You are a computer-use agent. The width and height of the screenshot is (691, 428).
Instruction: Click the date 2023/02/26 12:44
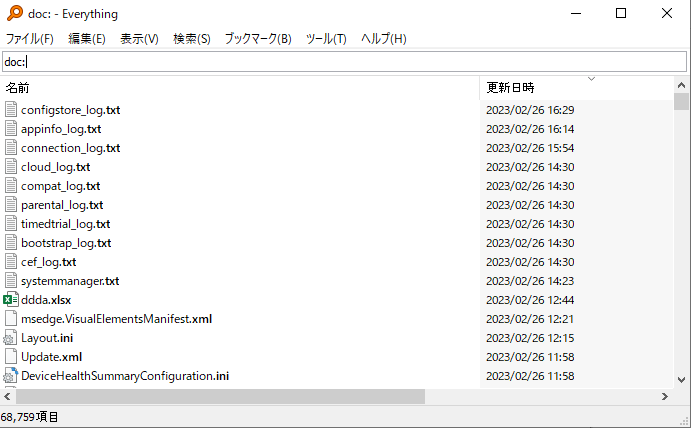pyautogui.click(x=530, y=300)
